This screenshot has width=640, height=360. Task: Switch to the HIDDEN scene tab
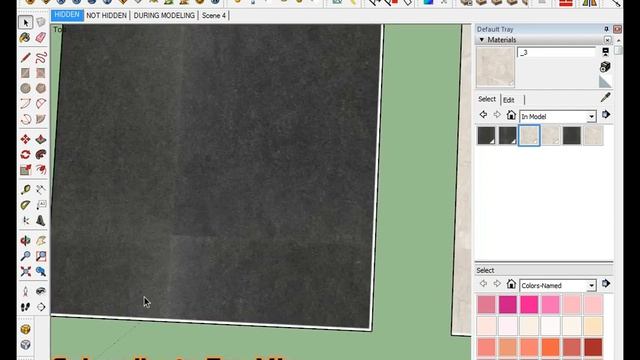click(67, 15)
